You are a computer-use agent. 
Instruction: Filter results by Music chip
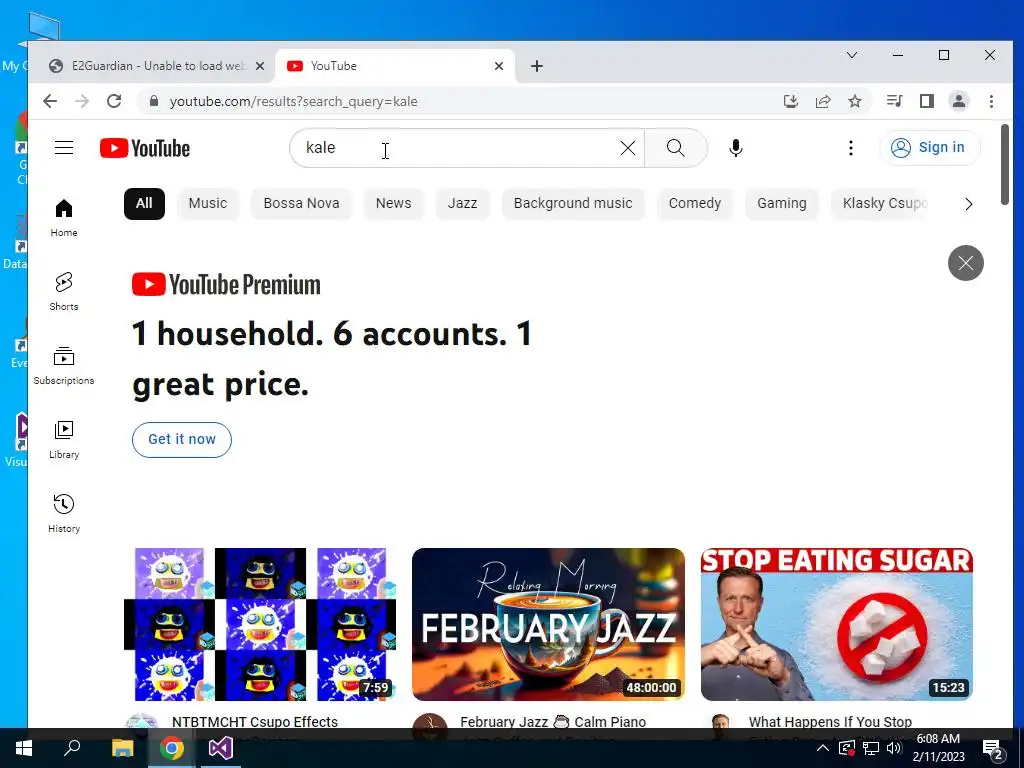tap(208, 204)
